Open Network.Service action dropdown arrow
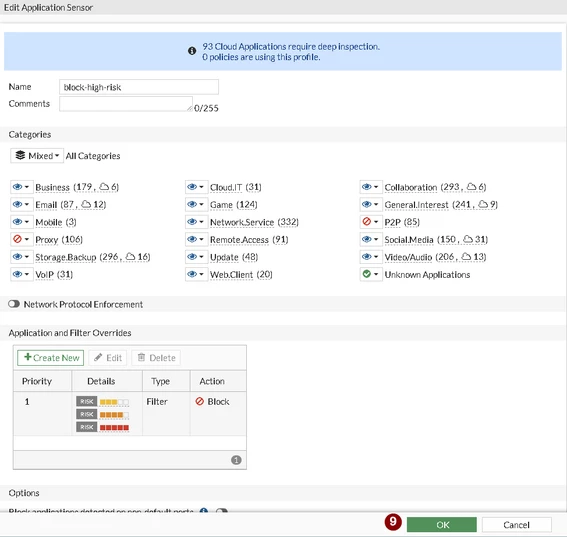 [201, 222]
